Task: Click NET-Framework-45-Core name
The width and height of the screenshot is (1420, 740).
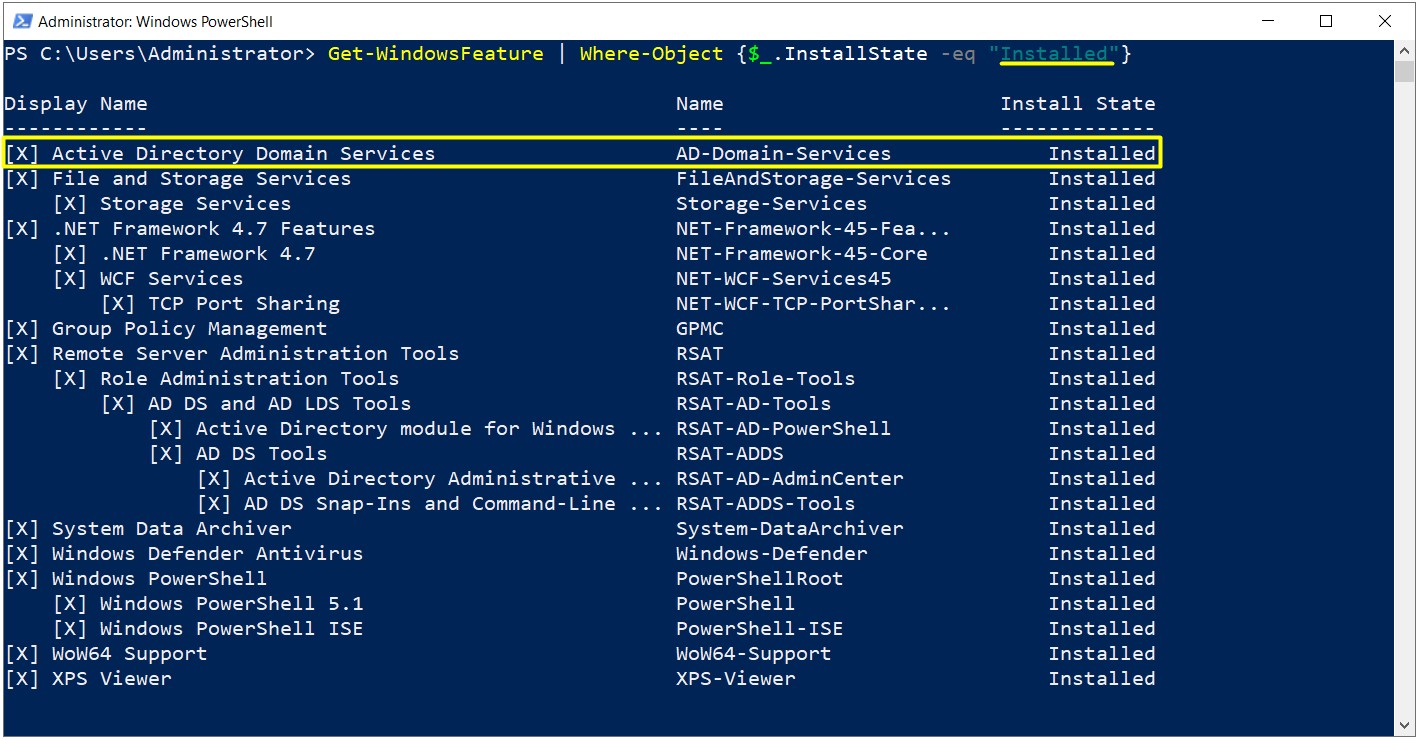Action: tap(802, 254)
